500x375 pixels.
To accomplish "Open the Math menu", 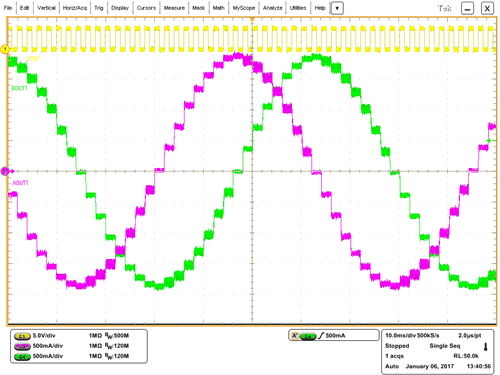I will coord(218,8).
